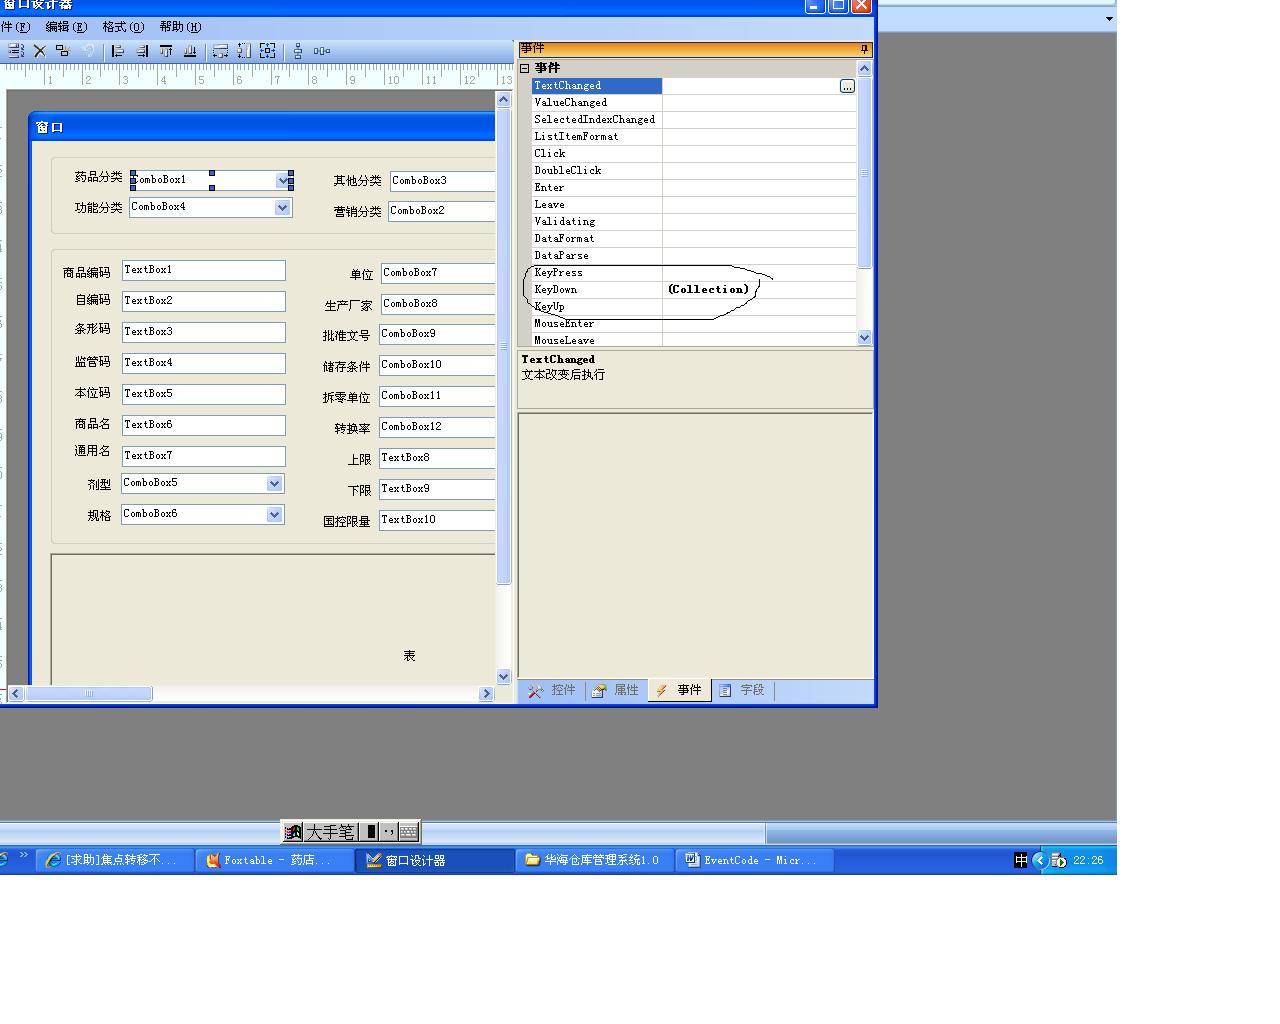Image resolution: width=1280 pixels, height=1024 pixels.
Task: Open the 格式(O) menu
Action: pyautogui.click(x=123, y=27)
